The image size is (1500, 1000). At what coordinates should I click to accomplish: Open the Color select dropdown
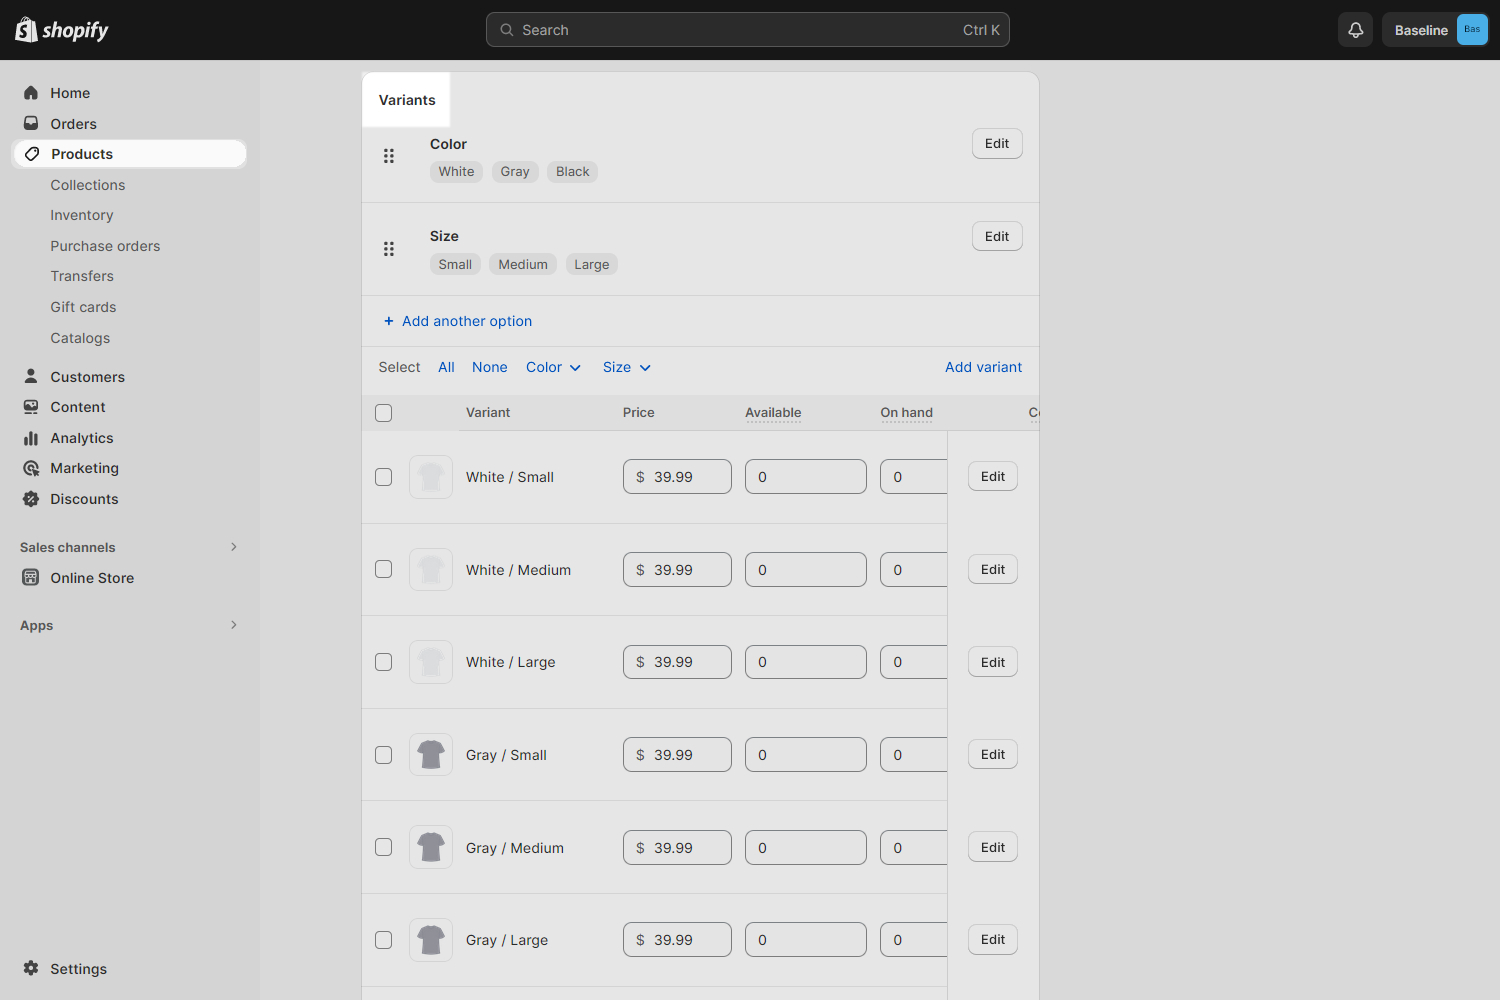point(552,367)
